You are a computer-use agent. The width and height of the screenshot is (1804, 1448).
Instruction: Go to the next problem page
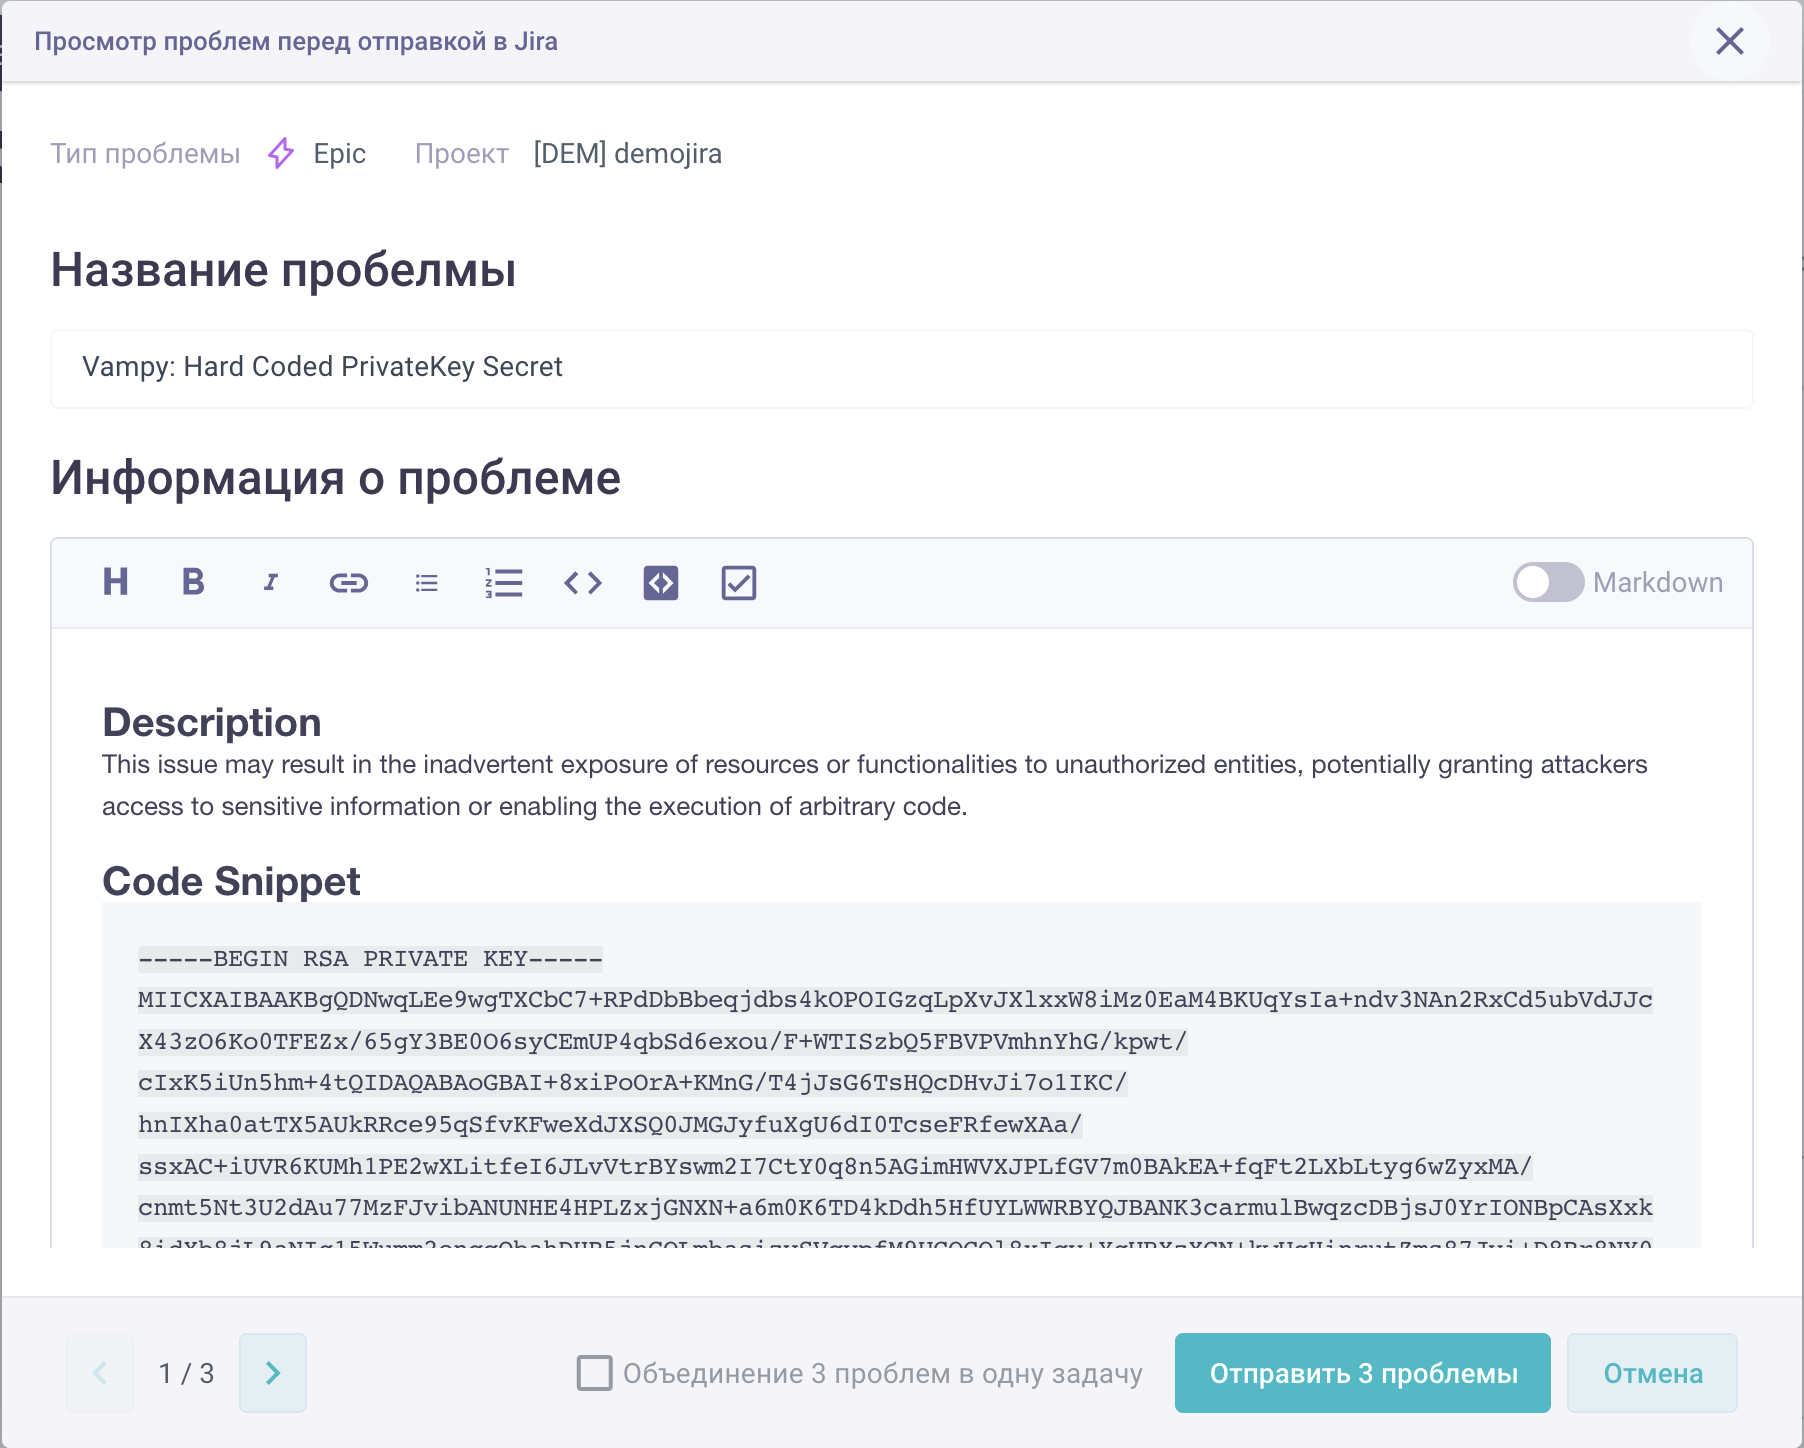[273, 1373]
